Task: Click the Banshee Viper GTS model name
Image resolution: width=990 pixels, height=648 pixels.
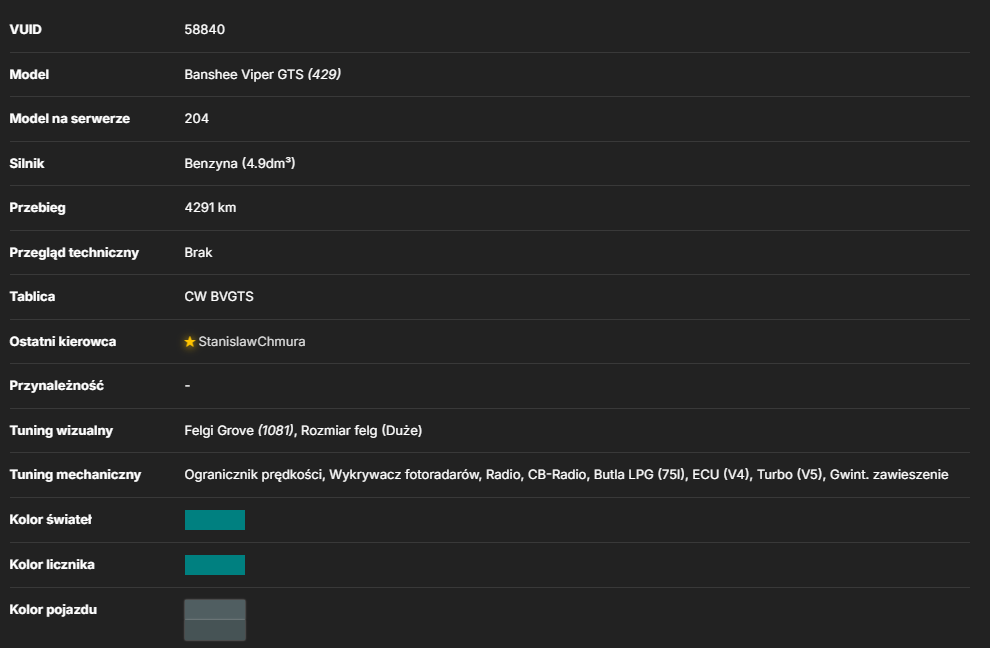Action: (244, 75)
